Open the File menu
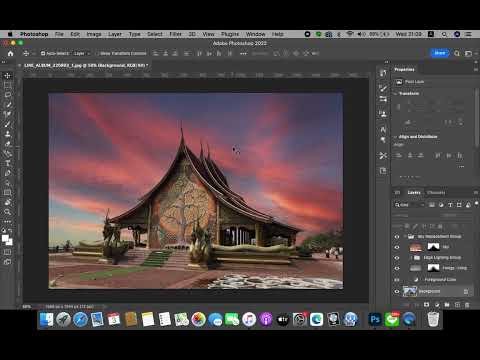The width and height of the screenshot is (480, 360). (59, 34)
